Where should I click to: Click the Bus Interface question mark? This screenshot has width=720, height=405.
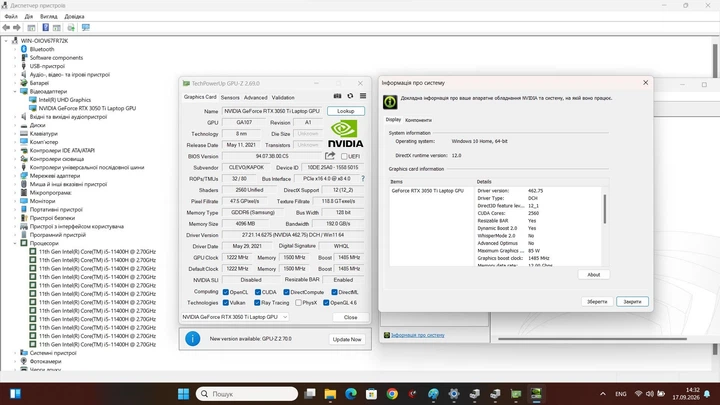363,179
